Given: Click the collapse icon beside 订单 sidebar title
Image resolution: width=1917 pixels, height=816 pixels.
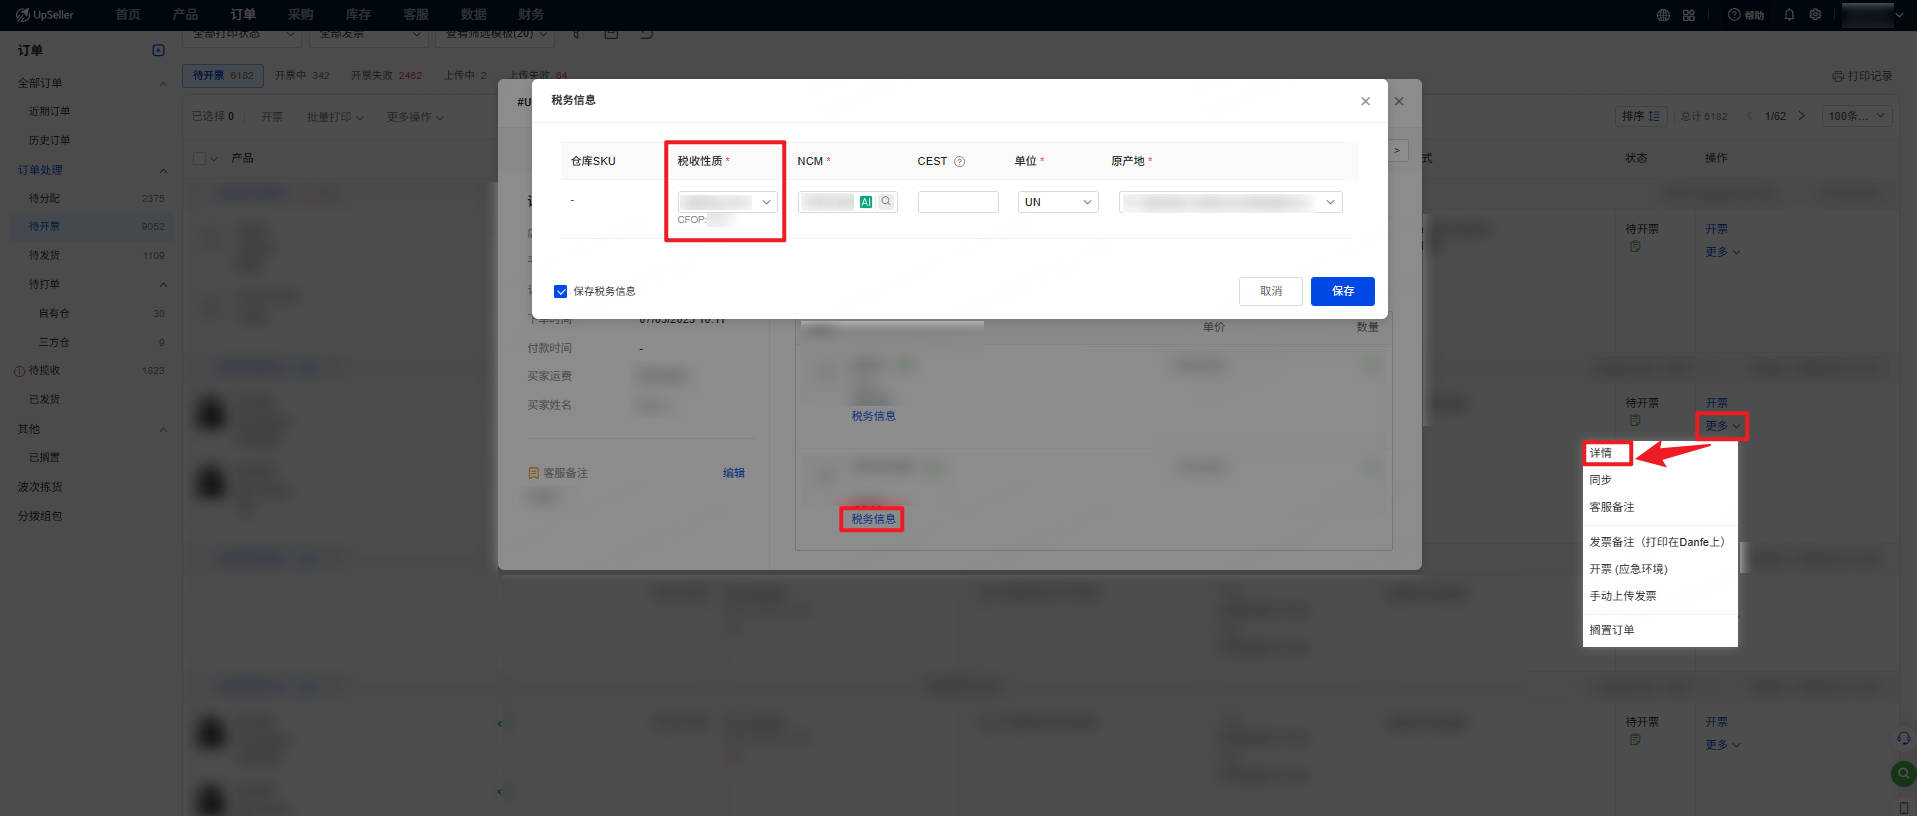Looking at the screenshot, I should 158,50.
